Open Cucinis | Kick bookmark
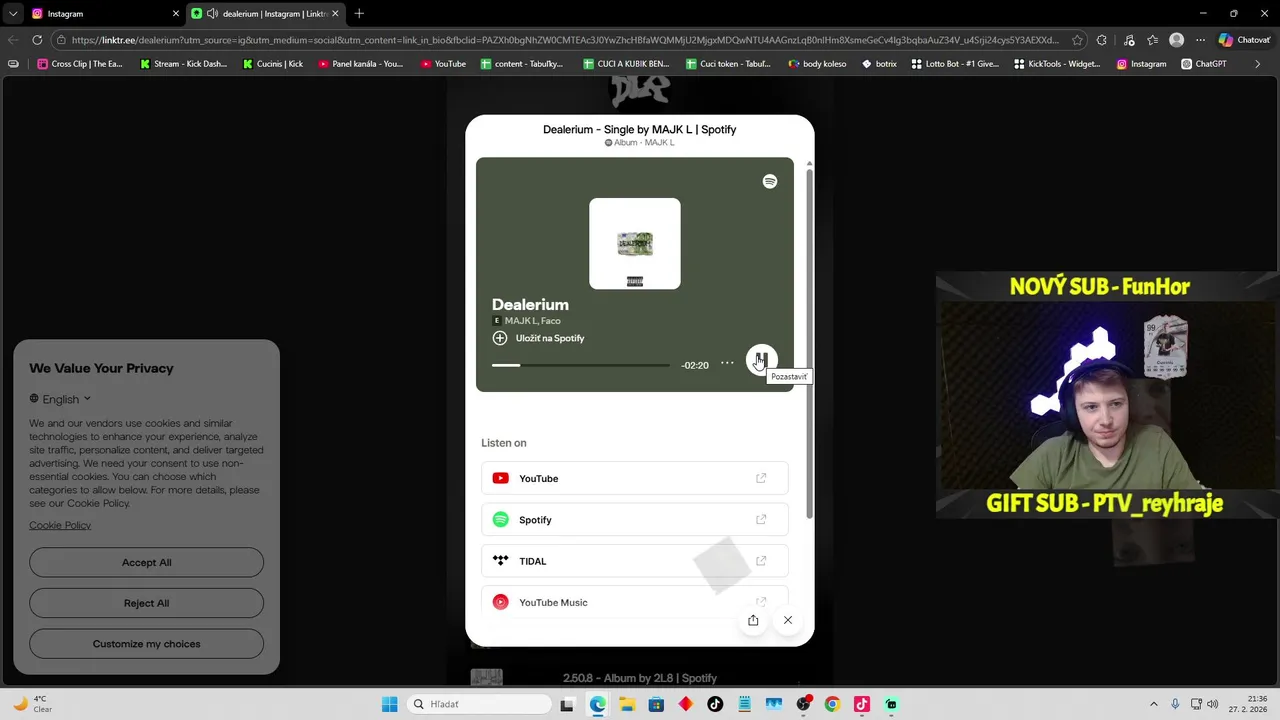The width and height of the screenshot is (1280, 720). coord(273,64)
